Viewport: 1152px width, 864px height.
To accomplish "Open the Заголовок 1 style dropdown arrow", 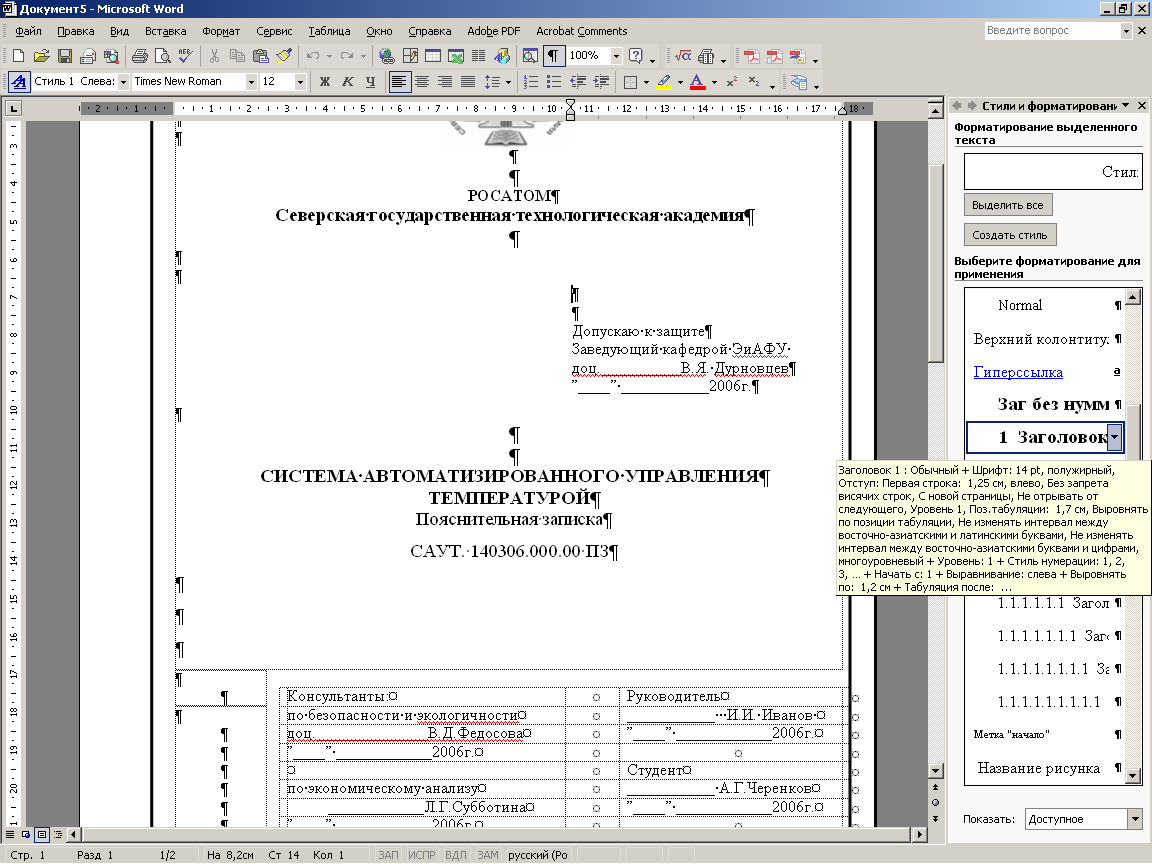I will [x=1115, y=437].
